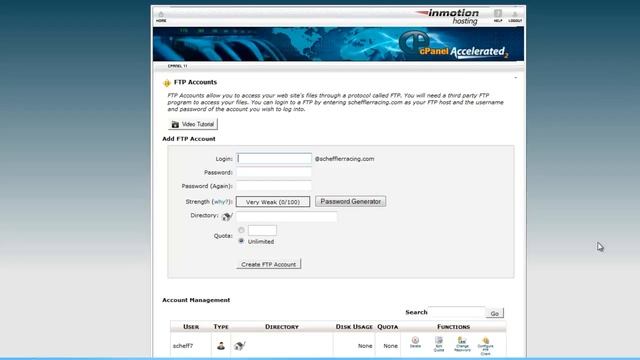Viewport: 640px width, 360px height.
Task: Browse directory icon beside Directory field
Action: [227, 216]
